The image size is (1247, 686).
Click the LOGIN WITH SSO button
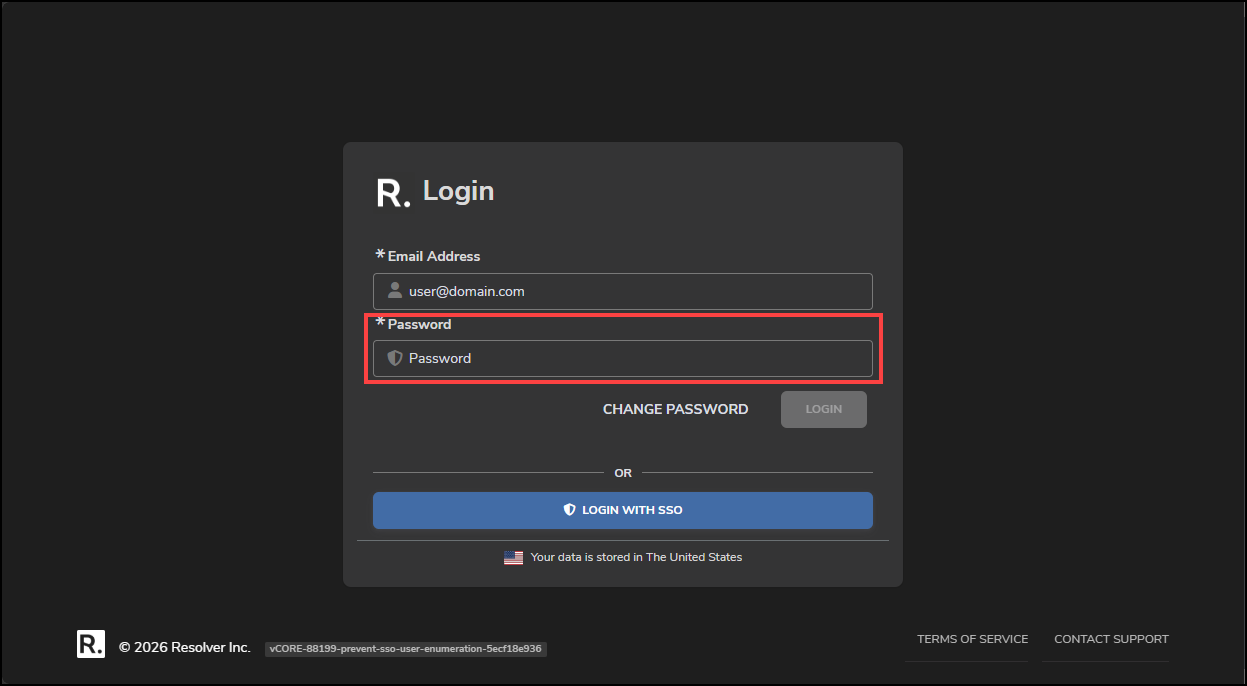[623, 510]
